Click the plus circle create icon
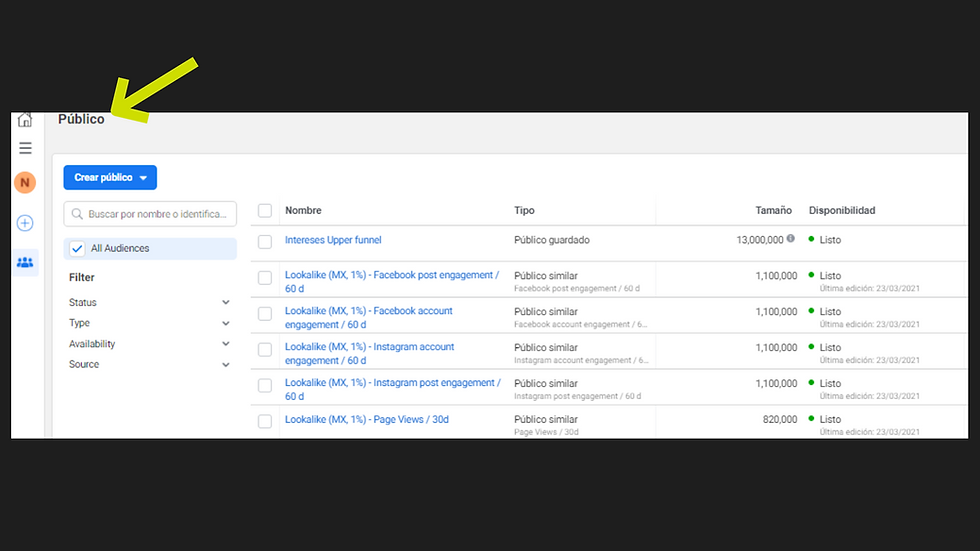Screen dimensions: 980x551 point(25,223)
